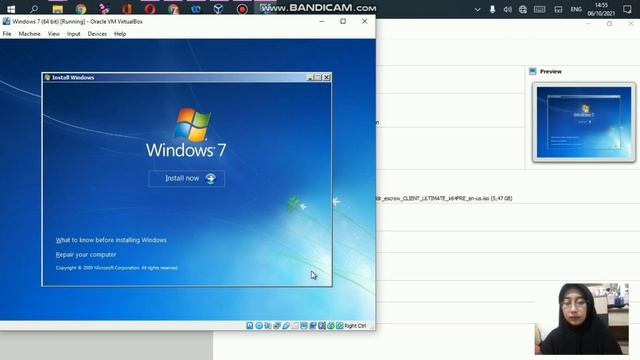Click the microphone tray icon
Viewport: 640px width, 360px height.
[x=492, y=9]
